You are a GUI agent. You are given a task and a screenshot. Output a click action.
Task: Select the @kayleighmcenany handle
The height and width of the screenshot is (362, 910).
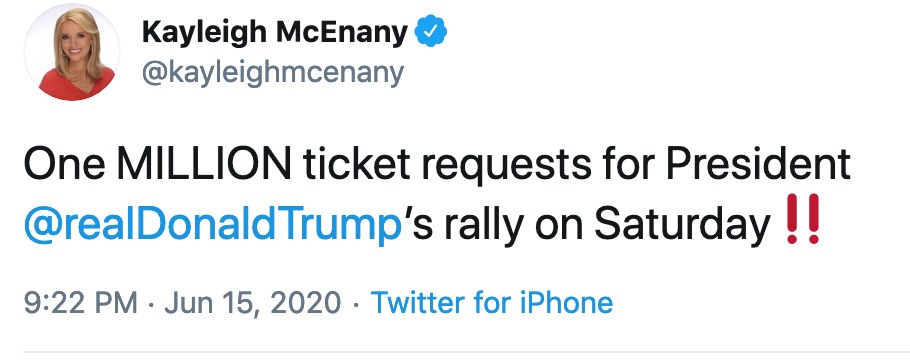[273, 74]
